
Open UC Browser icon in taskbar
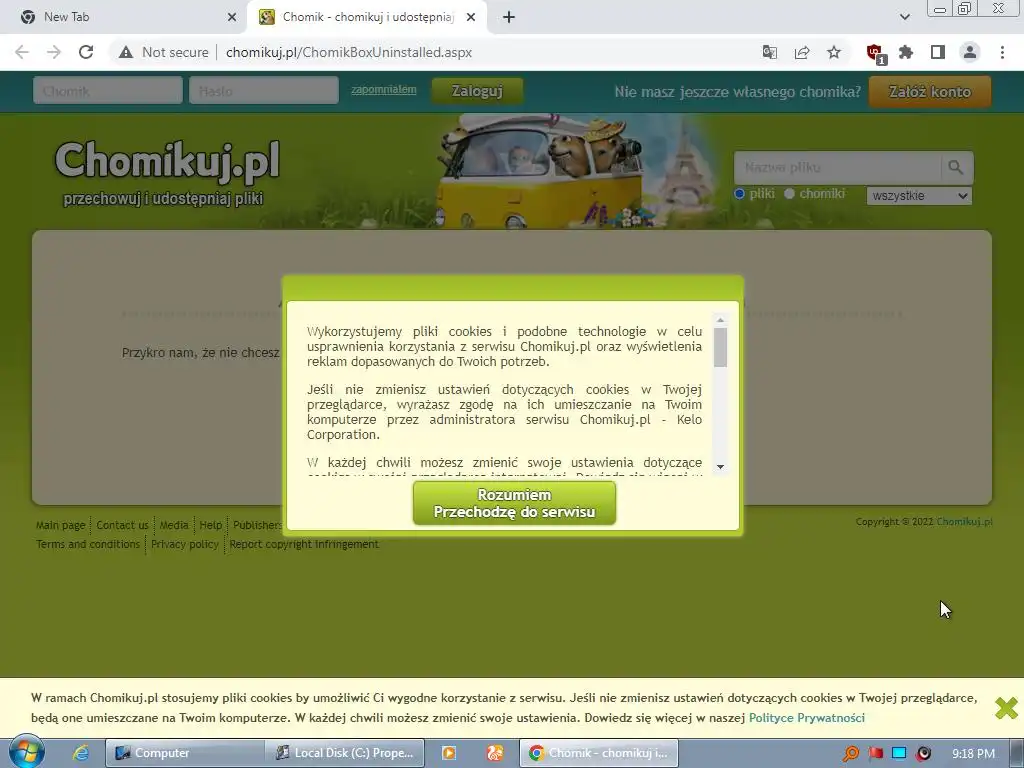(x=494, y=753)
